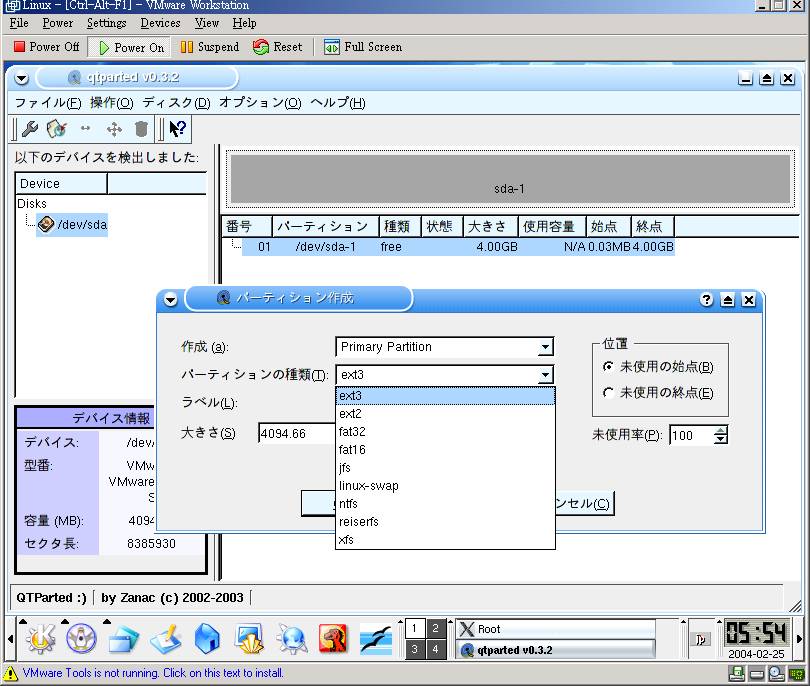The image size is (810, 686).
Task: Click VMware Tools install text link
Action: point(153,673)
